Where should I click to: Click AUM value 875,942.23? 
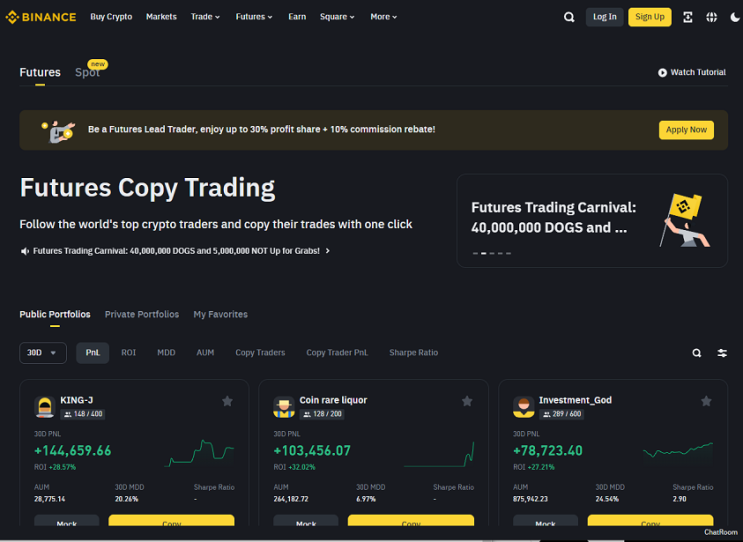pyautogui.click(x=530, y=499)
